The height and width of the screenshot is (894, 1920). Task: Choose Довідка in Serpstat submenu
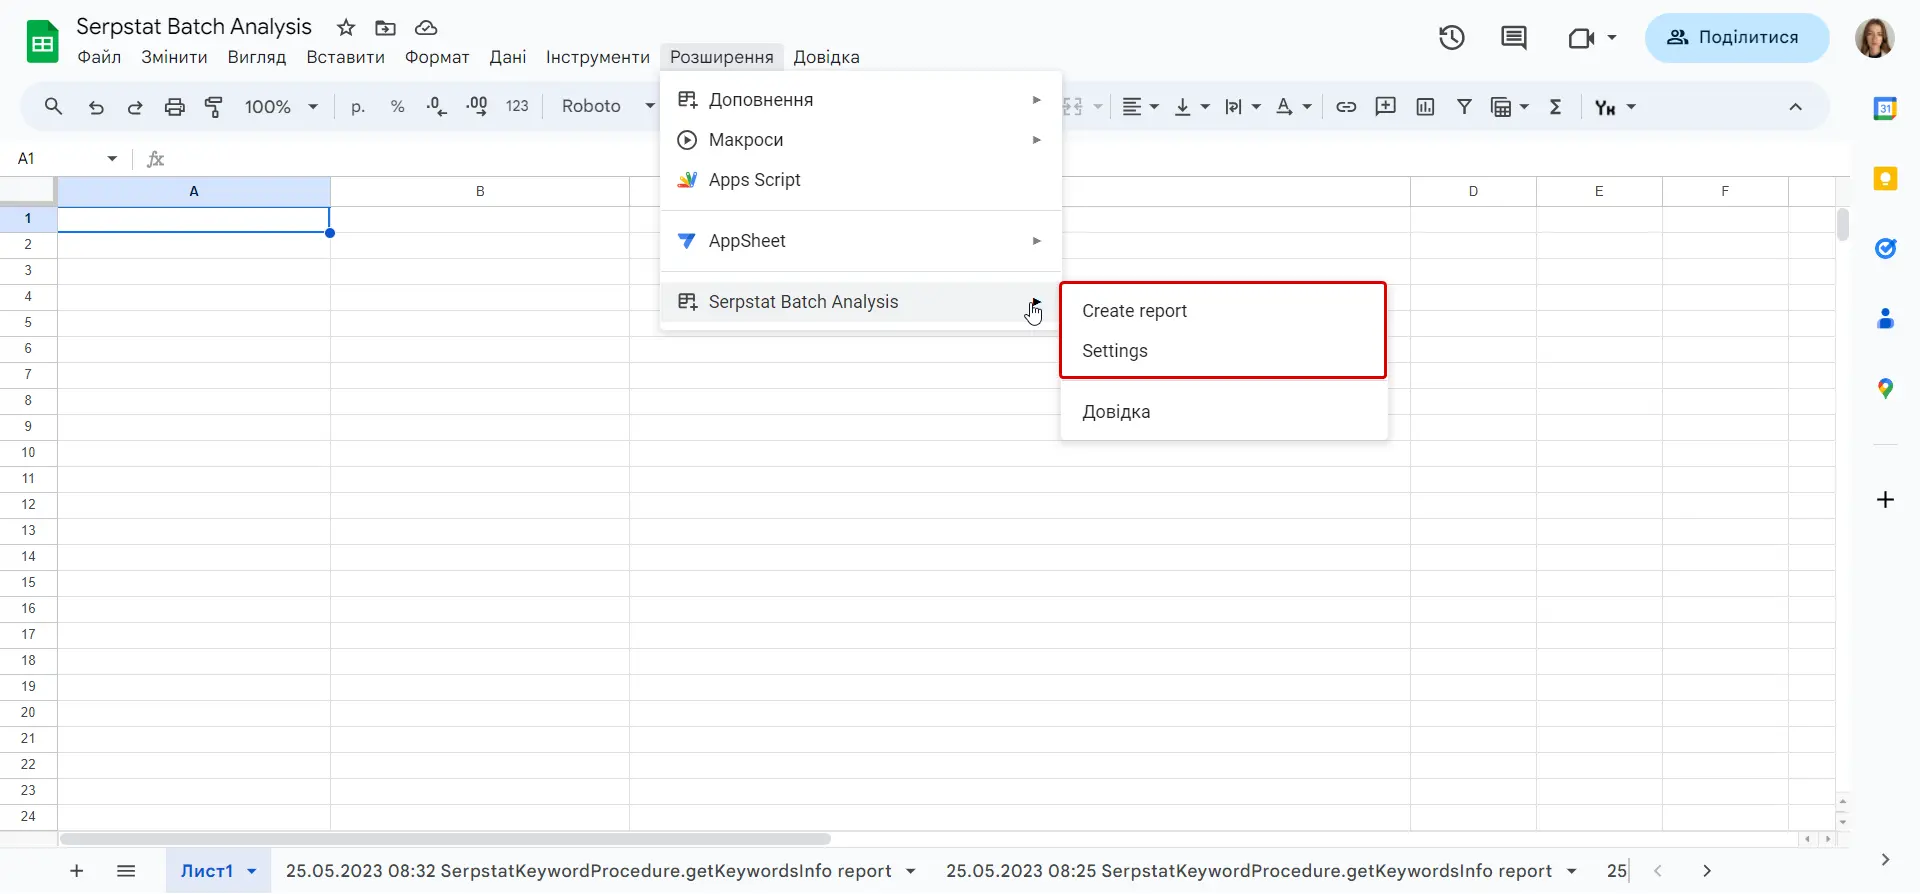pos(1223,412)
